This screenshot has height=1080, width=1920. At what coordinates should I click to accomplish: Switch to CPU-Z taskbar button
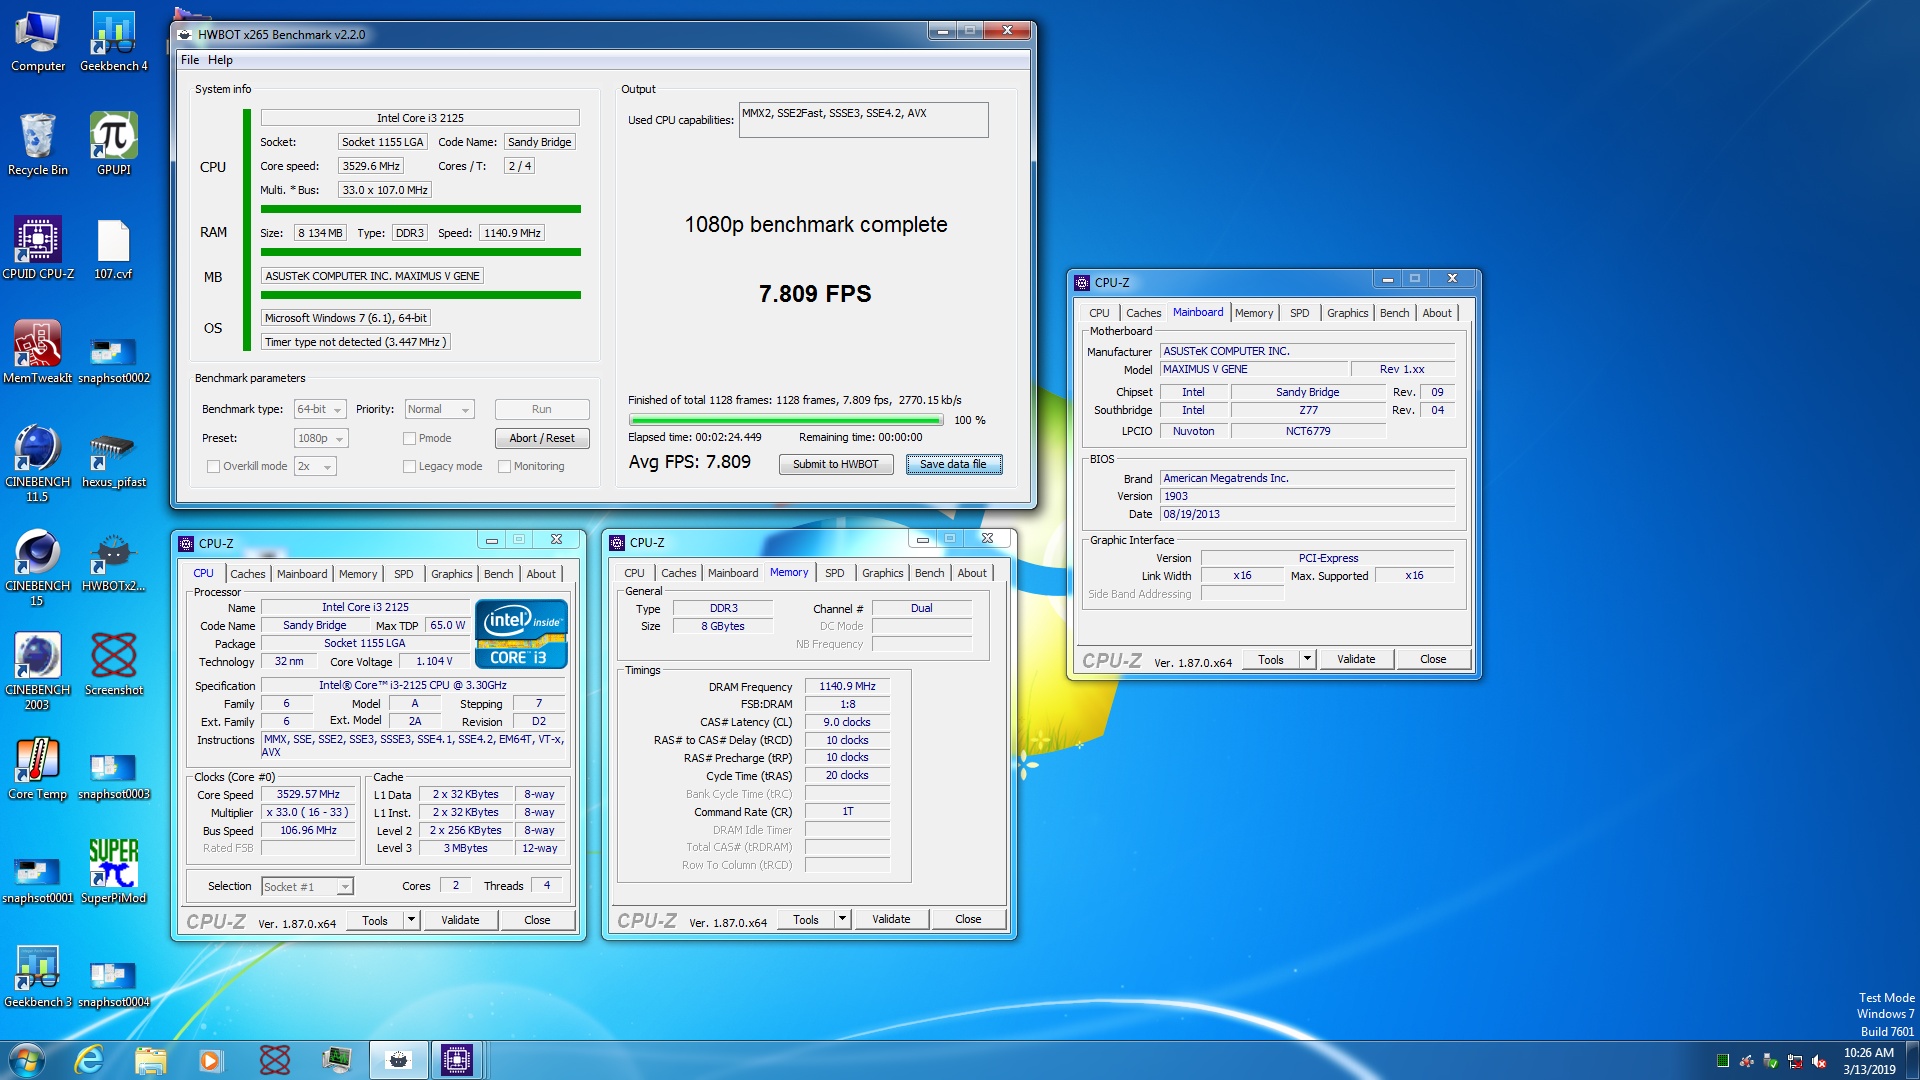click(456, 1059)
